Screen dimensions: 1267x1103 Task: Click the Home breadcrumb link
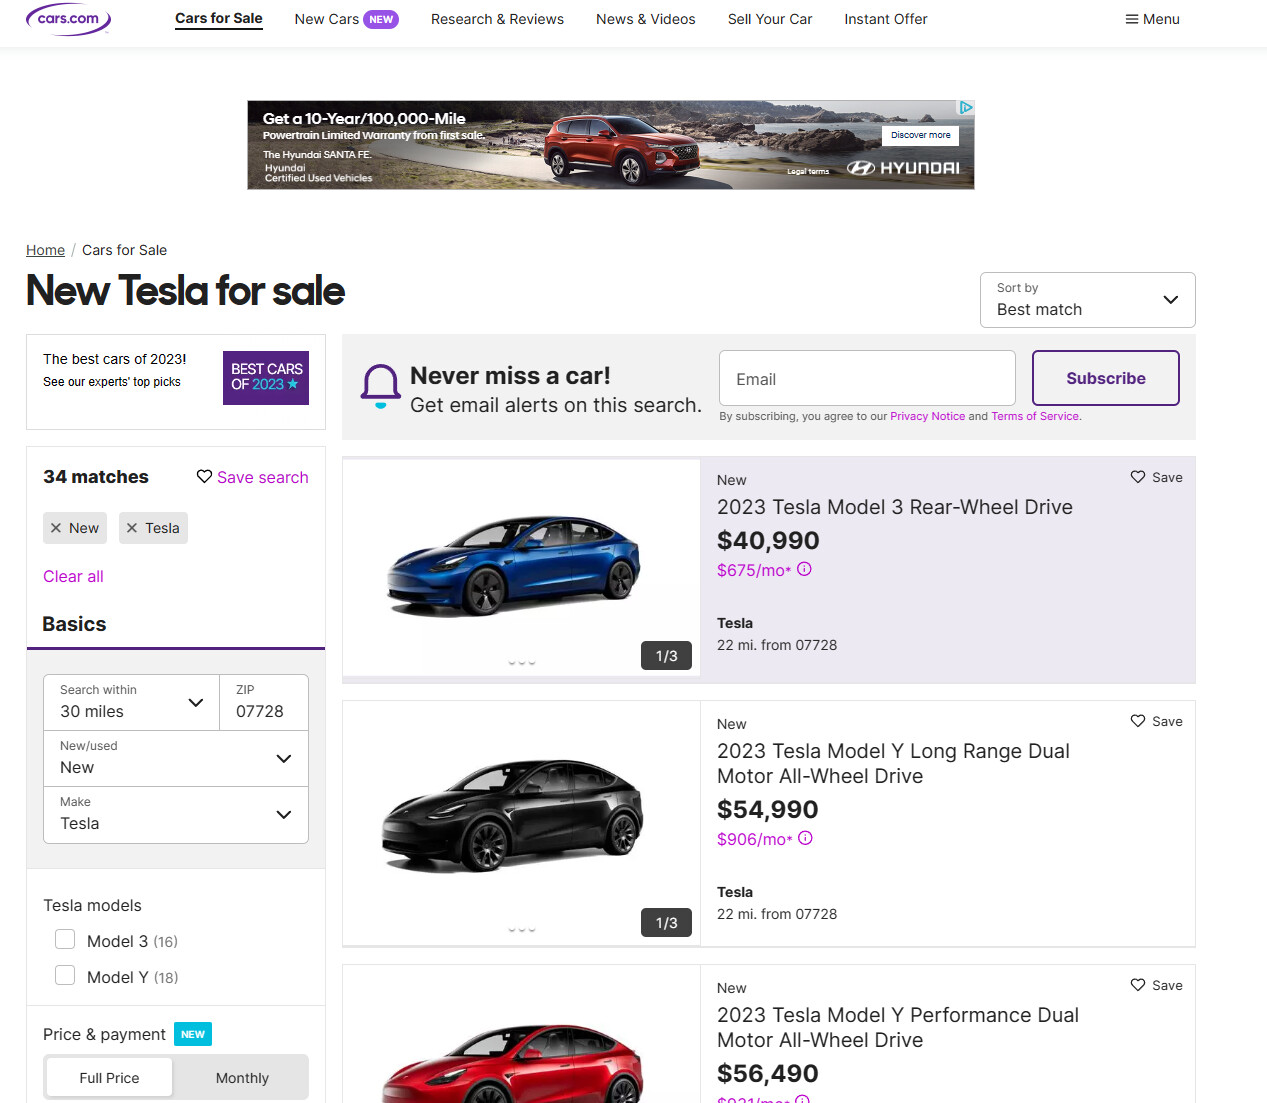45,250
